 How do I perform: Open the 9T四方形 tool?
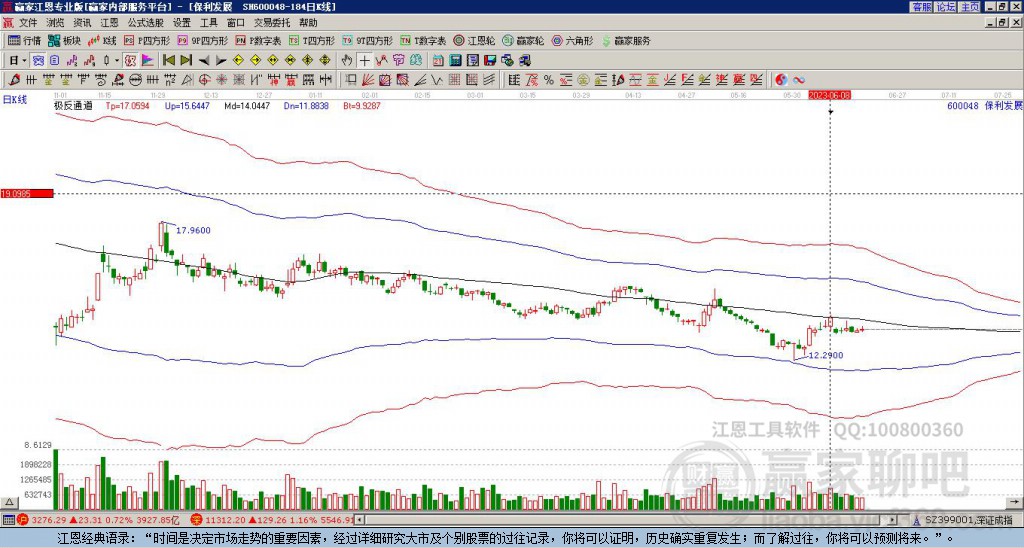(368, 40)
